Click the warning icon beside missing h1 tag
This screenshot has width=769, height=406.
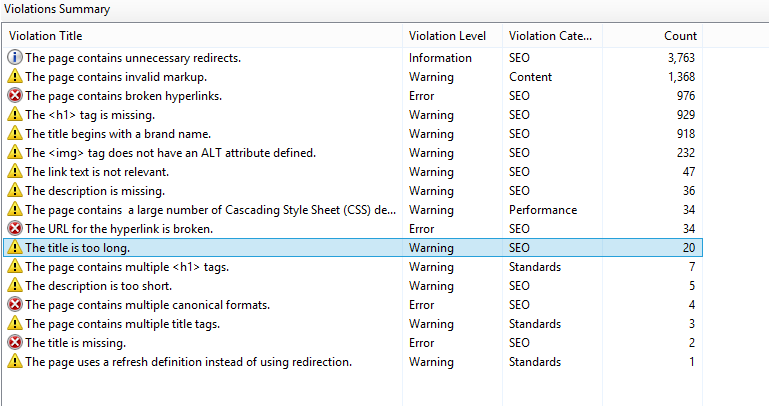pos(15,115)
